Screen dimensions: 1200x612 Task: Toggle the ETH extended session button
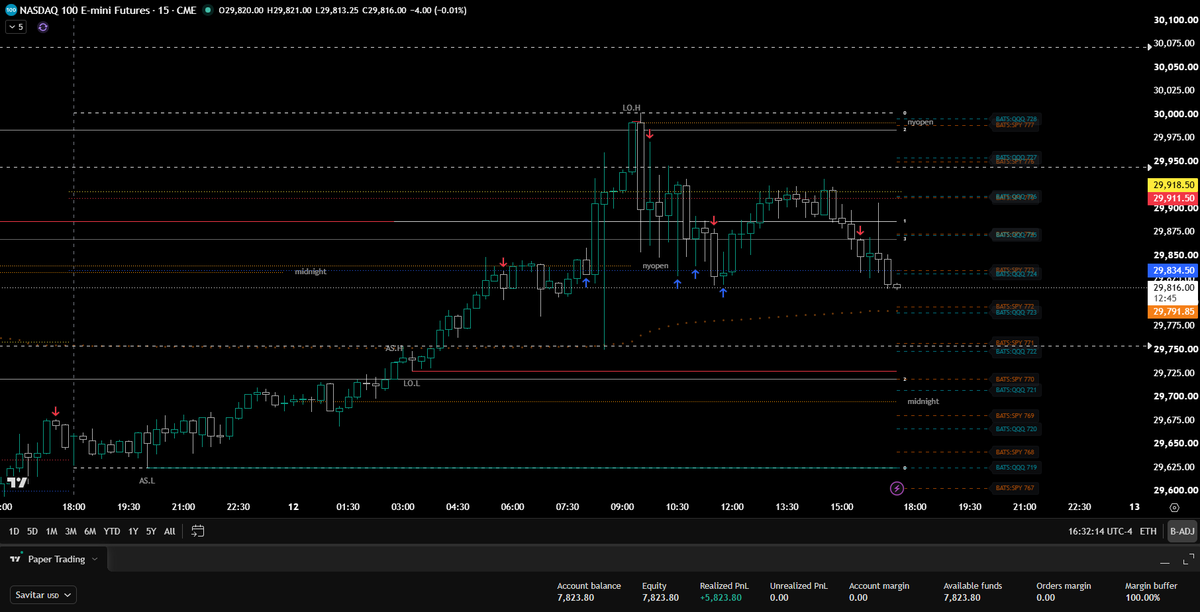pos(1148,531)
